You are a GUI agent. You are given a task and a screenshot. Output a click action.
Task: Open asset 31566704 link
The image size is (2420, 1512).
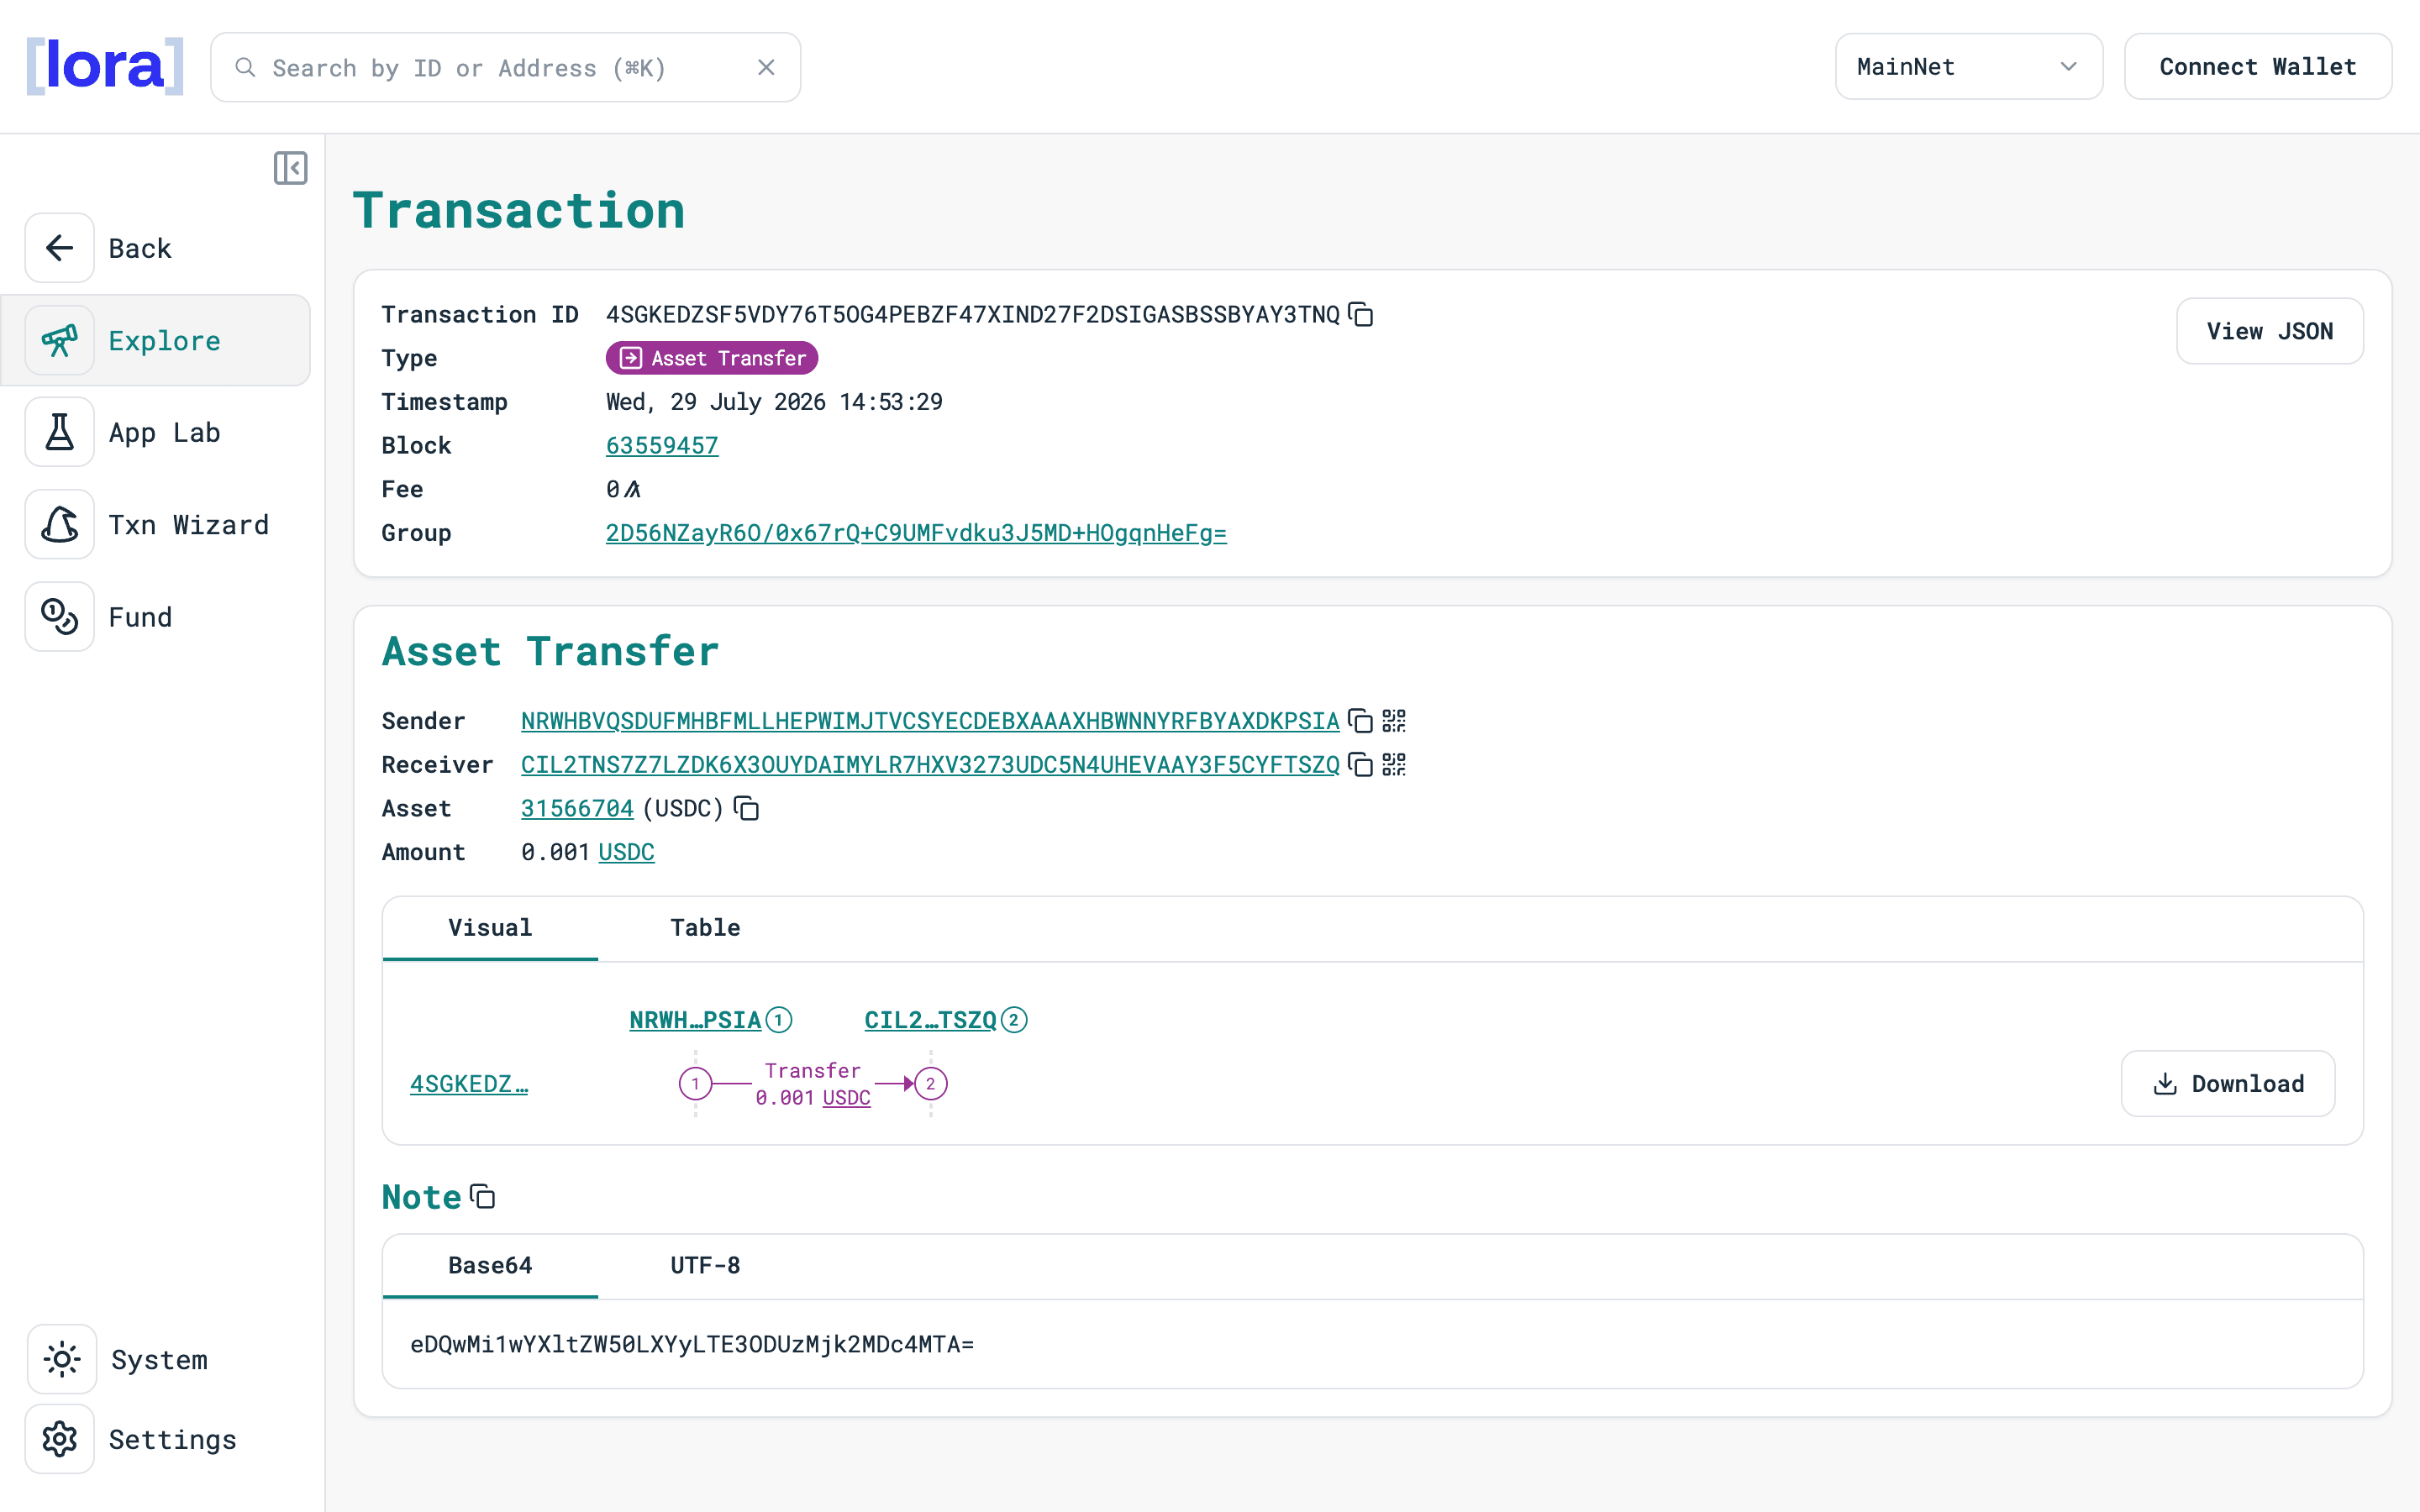coord(577,808)
